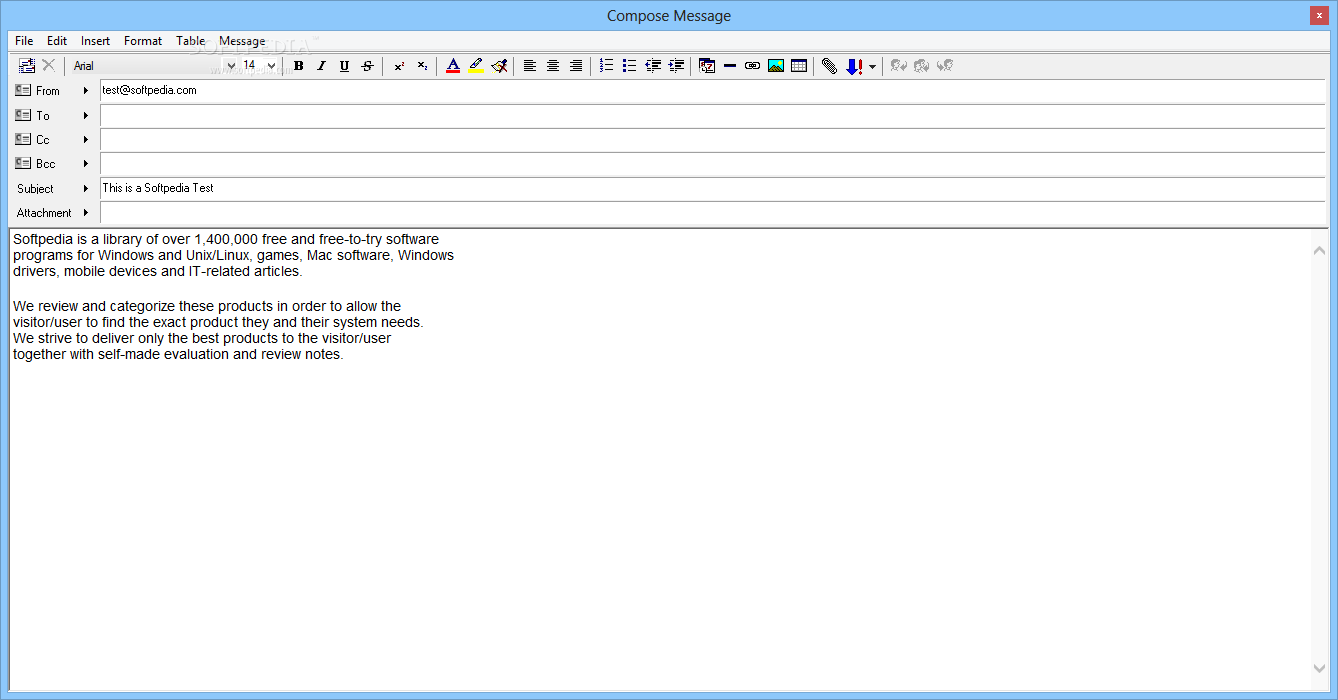This screenshot has width=1338, height=700.
Task: Align text to the left
Action: [530, 66]
